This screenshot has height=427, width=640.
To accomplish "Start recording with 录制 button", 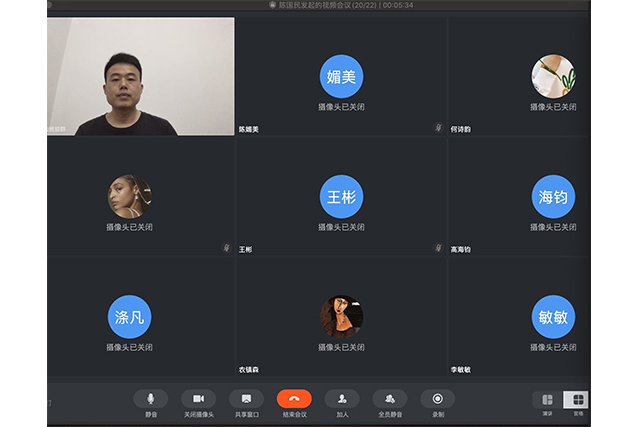I will [437, 399].
